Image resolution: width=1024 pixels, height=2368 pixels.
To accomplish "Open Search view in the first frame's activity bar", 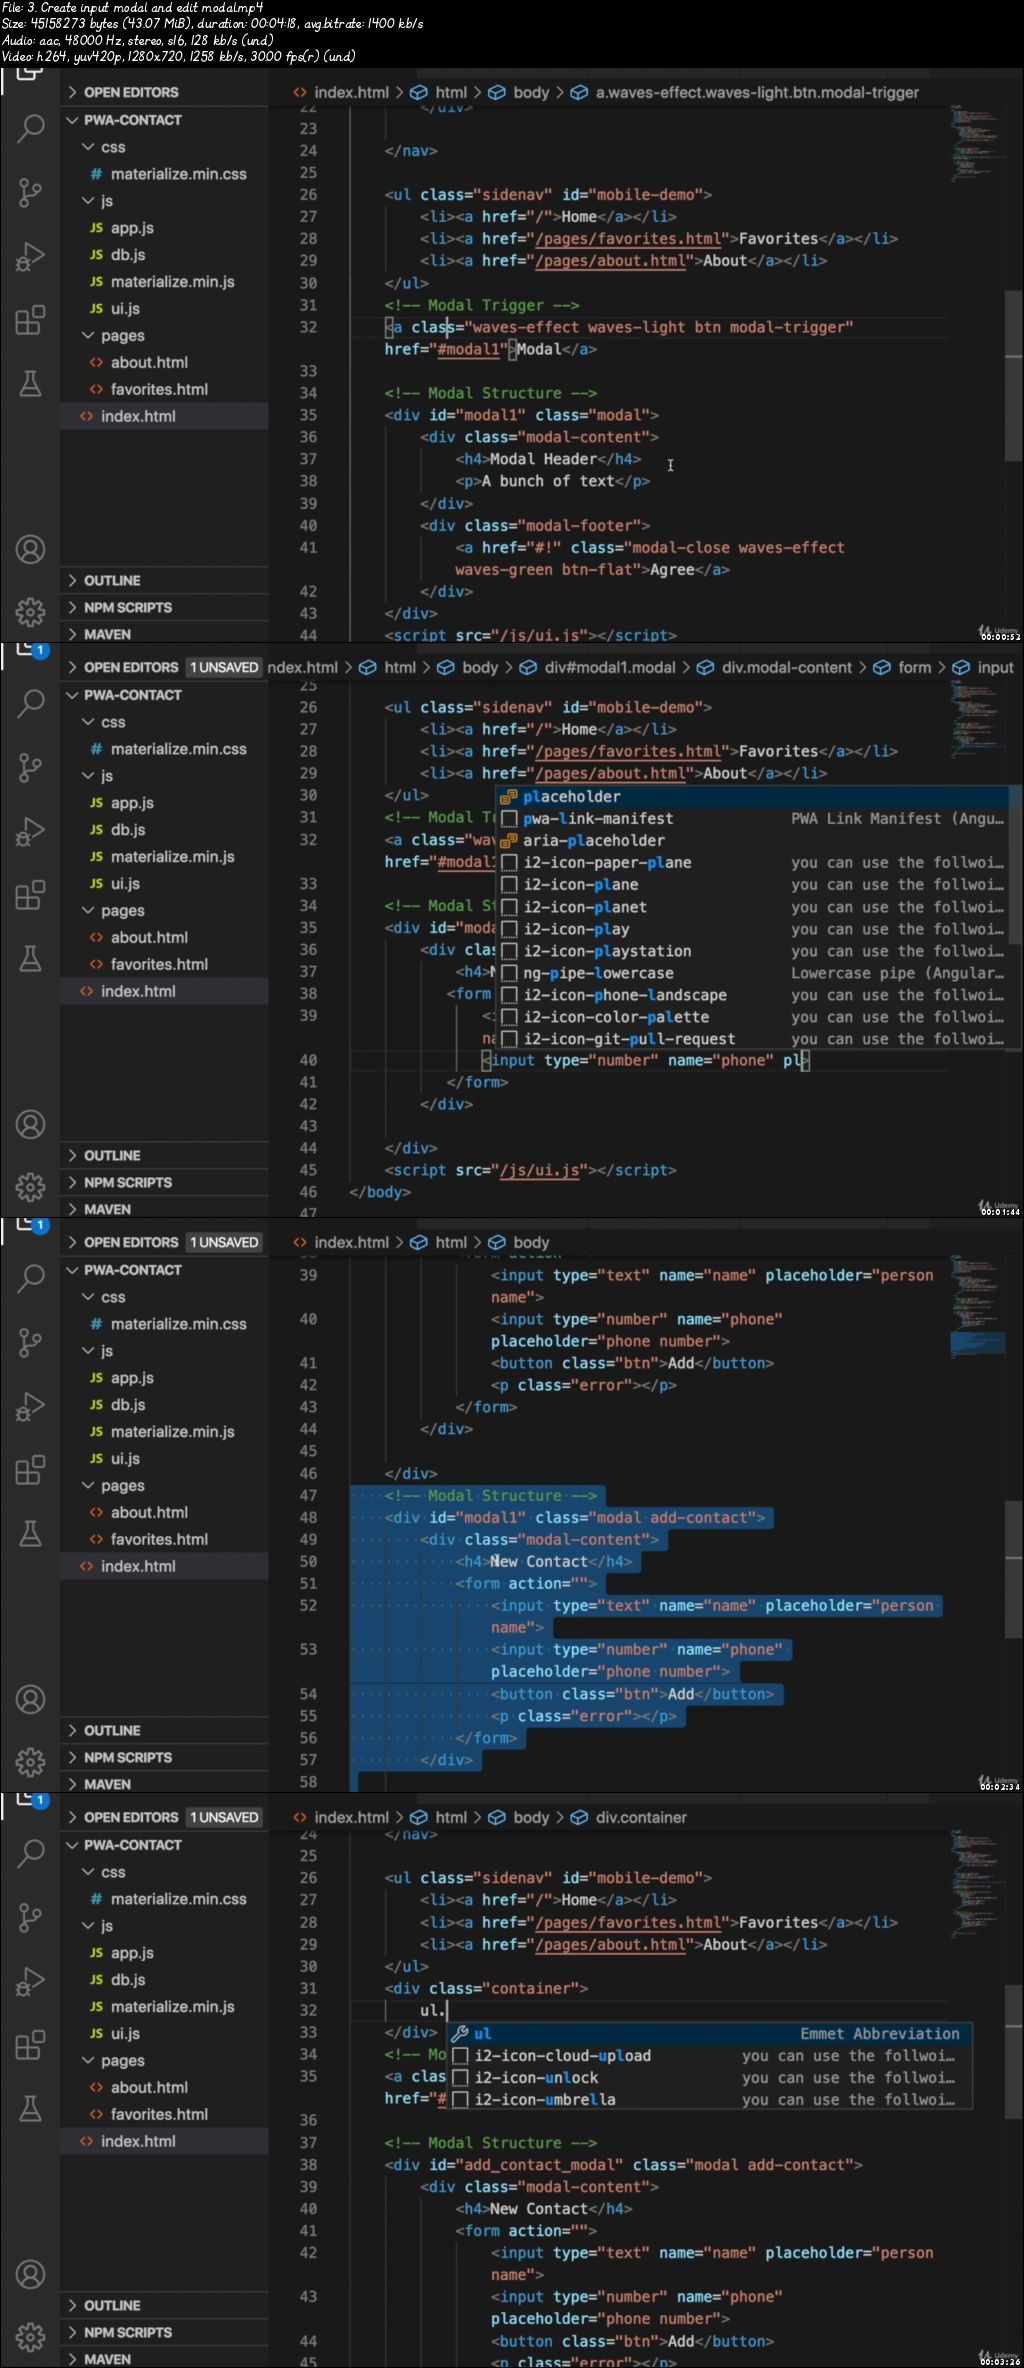I will (x=31, y=128).
